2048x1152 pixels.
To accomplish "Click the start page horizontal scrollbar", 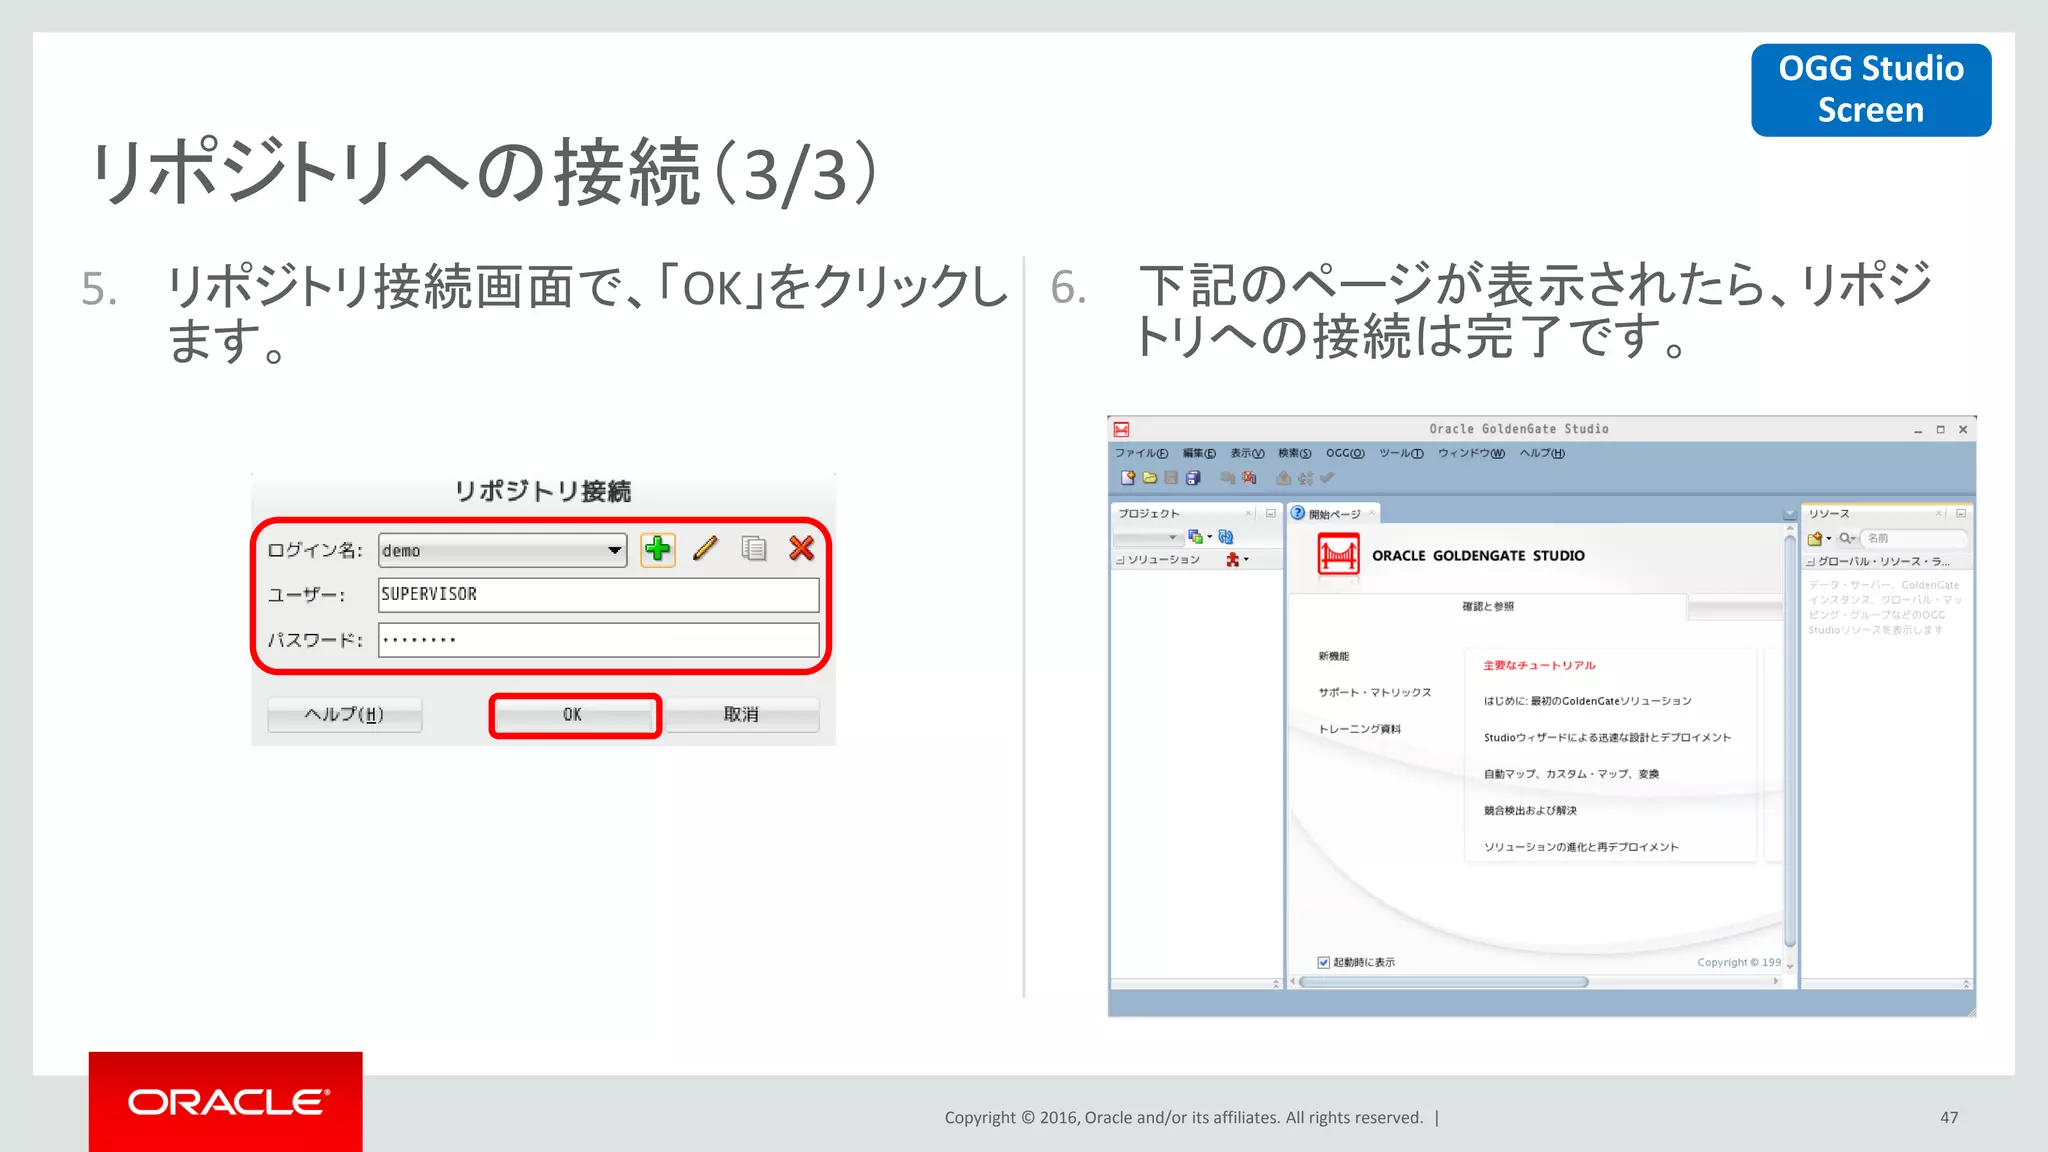I will 1443,982.
